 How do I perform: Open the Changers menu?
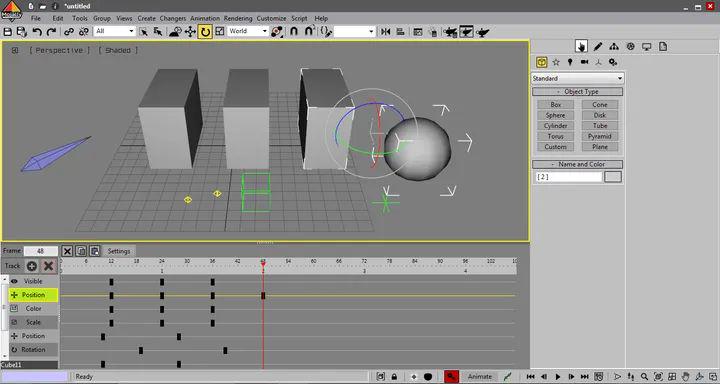[x=173, y=18]
